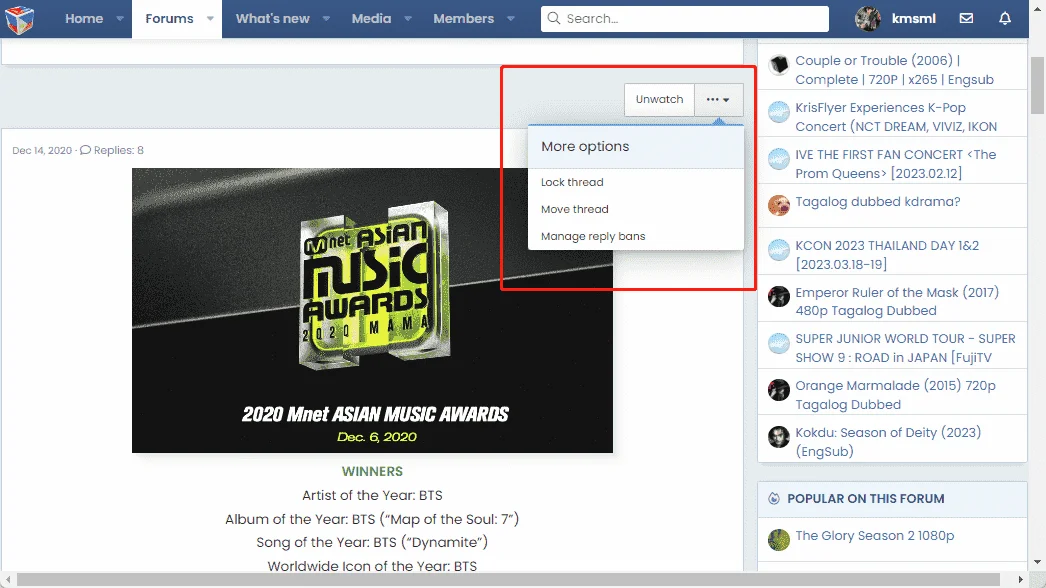Click avatar beside KCON 2023 Thailand thread
This screenshot has width=1046, height=588.
[x=778, y=250]
